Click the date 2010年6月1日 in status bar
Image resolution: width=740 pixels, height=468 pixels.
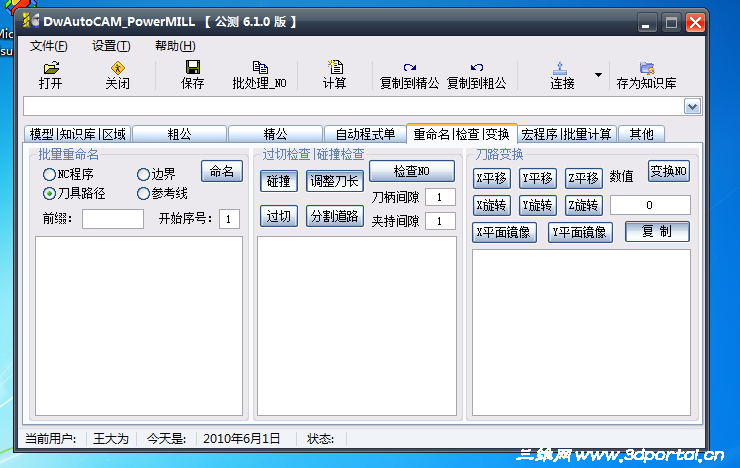[x=242, y=439]
